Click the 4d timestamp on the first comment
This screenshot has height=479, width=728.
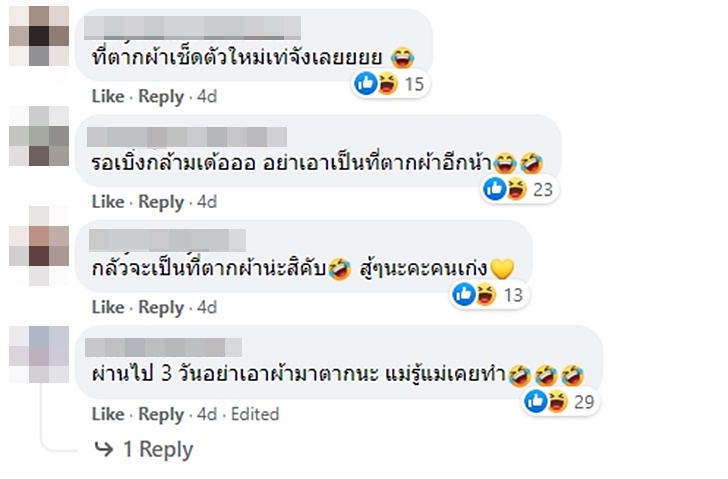pos(206,97)
